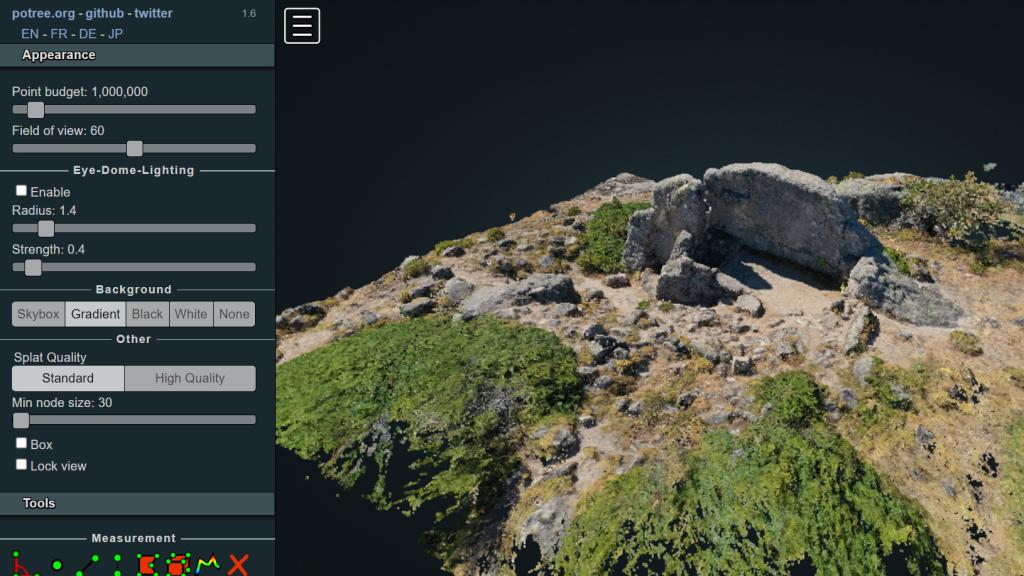This screenshot has width=1024, height=576.
Task: Select the Angle measurement tool
Action: click(x=18, y=565)
